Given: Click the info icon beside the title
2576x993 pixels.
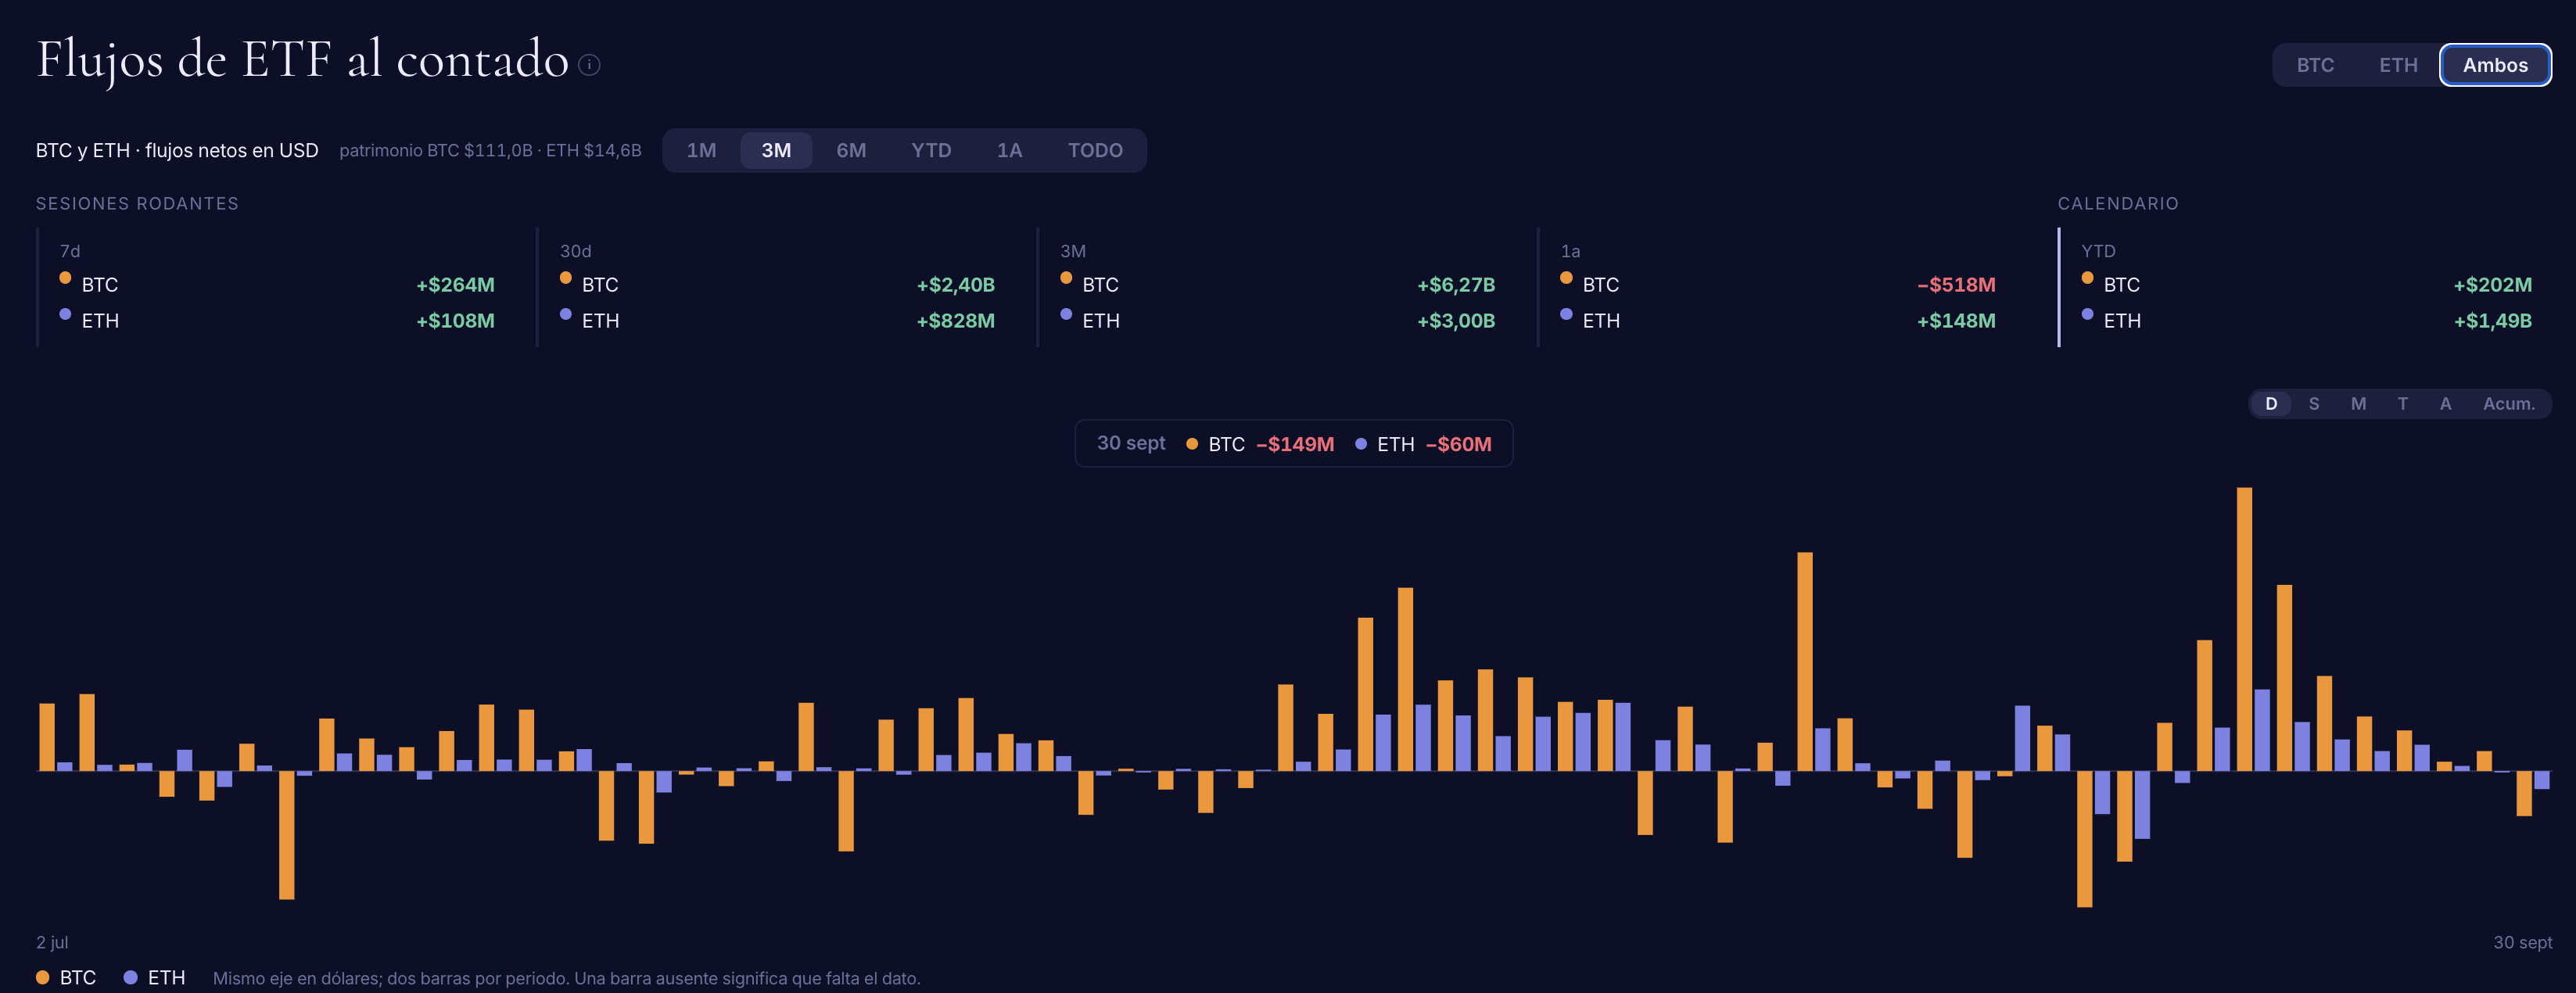Looking at the screenshot, I should pos(589,65).
